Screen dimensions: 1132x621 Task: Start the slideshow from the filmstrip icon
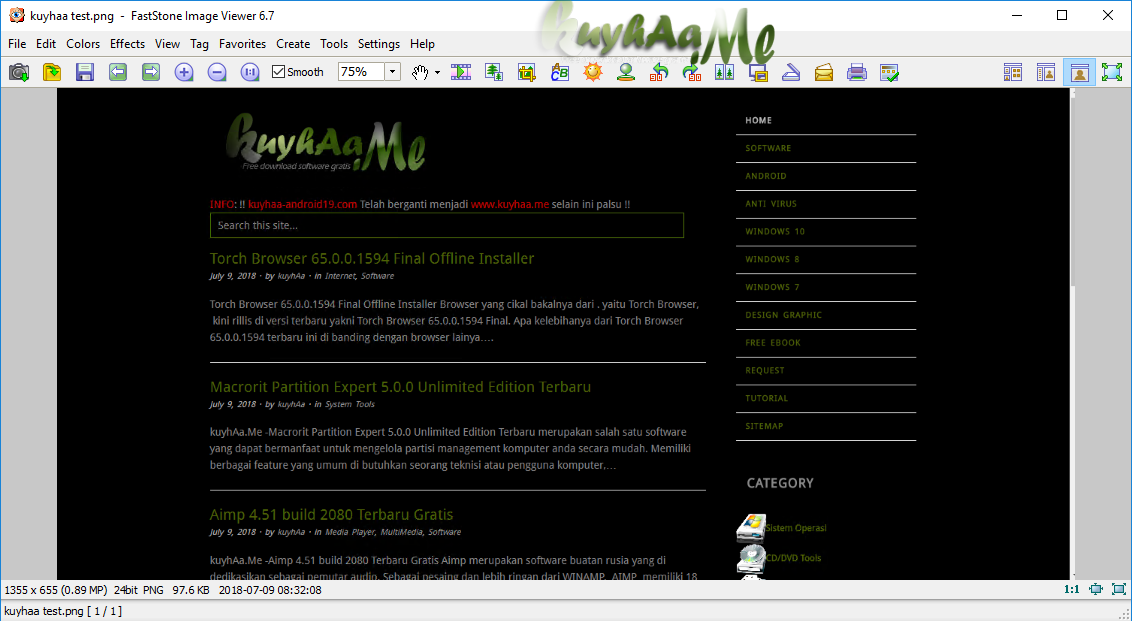click(461, 72)
